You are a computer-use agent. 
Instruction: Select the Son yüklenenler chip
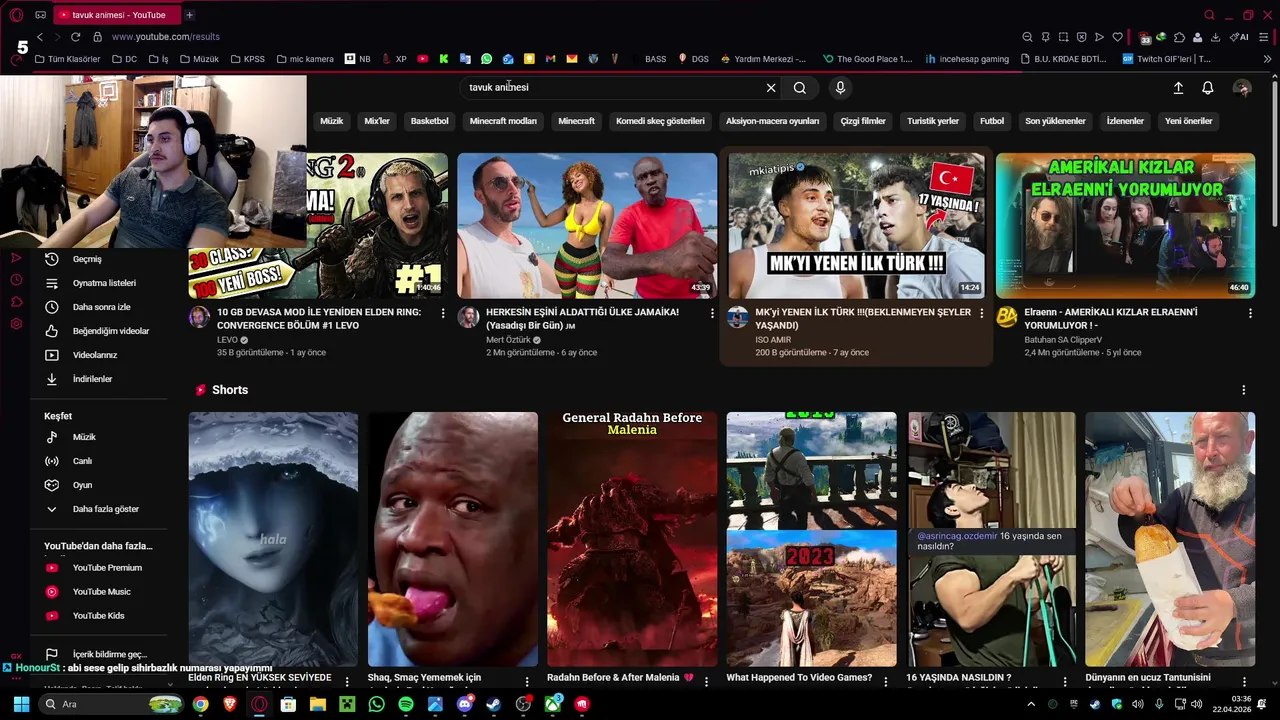(1055, 121)
